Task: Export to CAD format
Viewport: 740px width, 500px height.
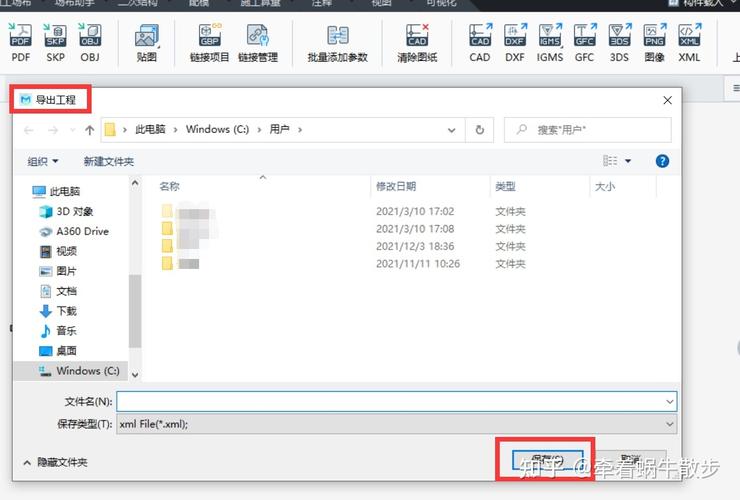Action: 480,42
